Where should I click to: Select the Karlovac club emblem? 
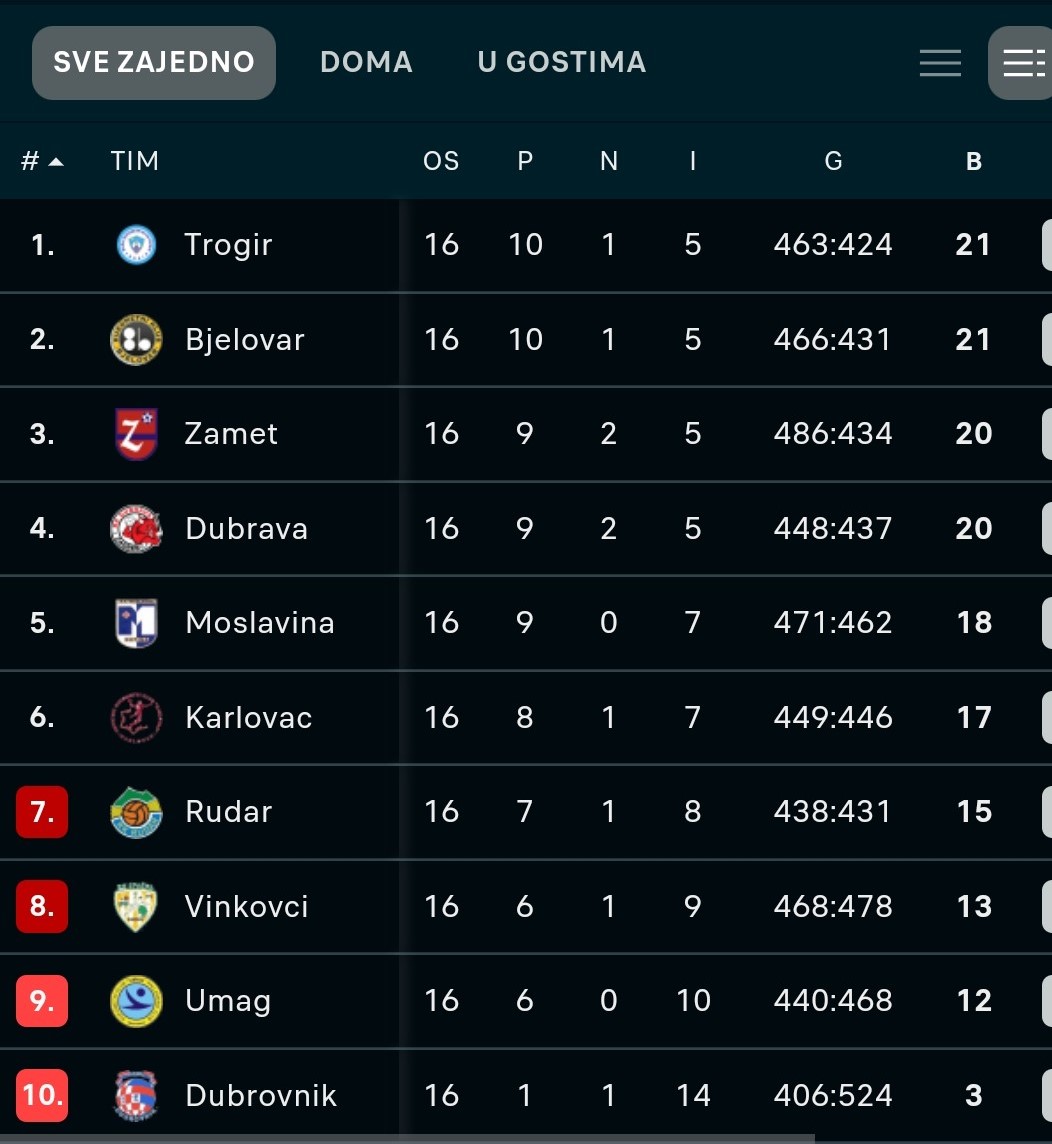click(136, 717)
